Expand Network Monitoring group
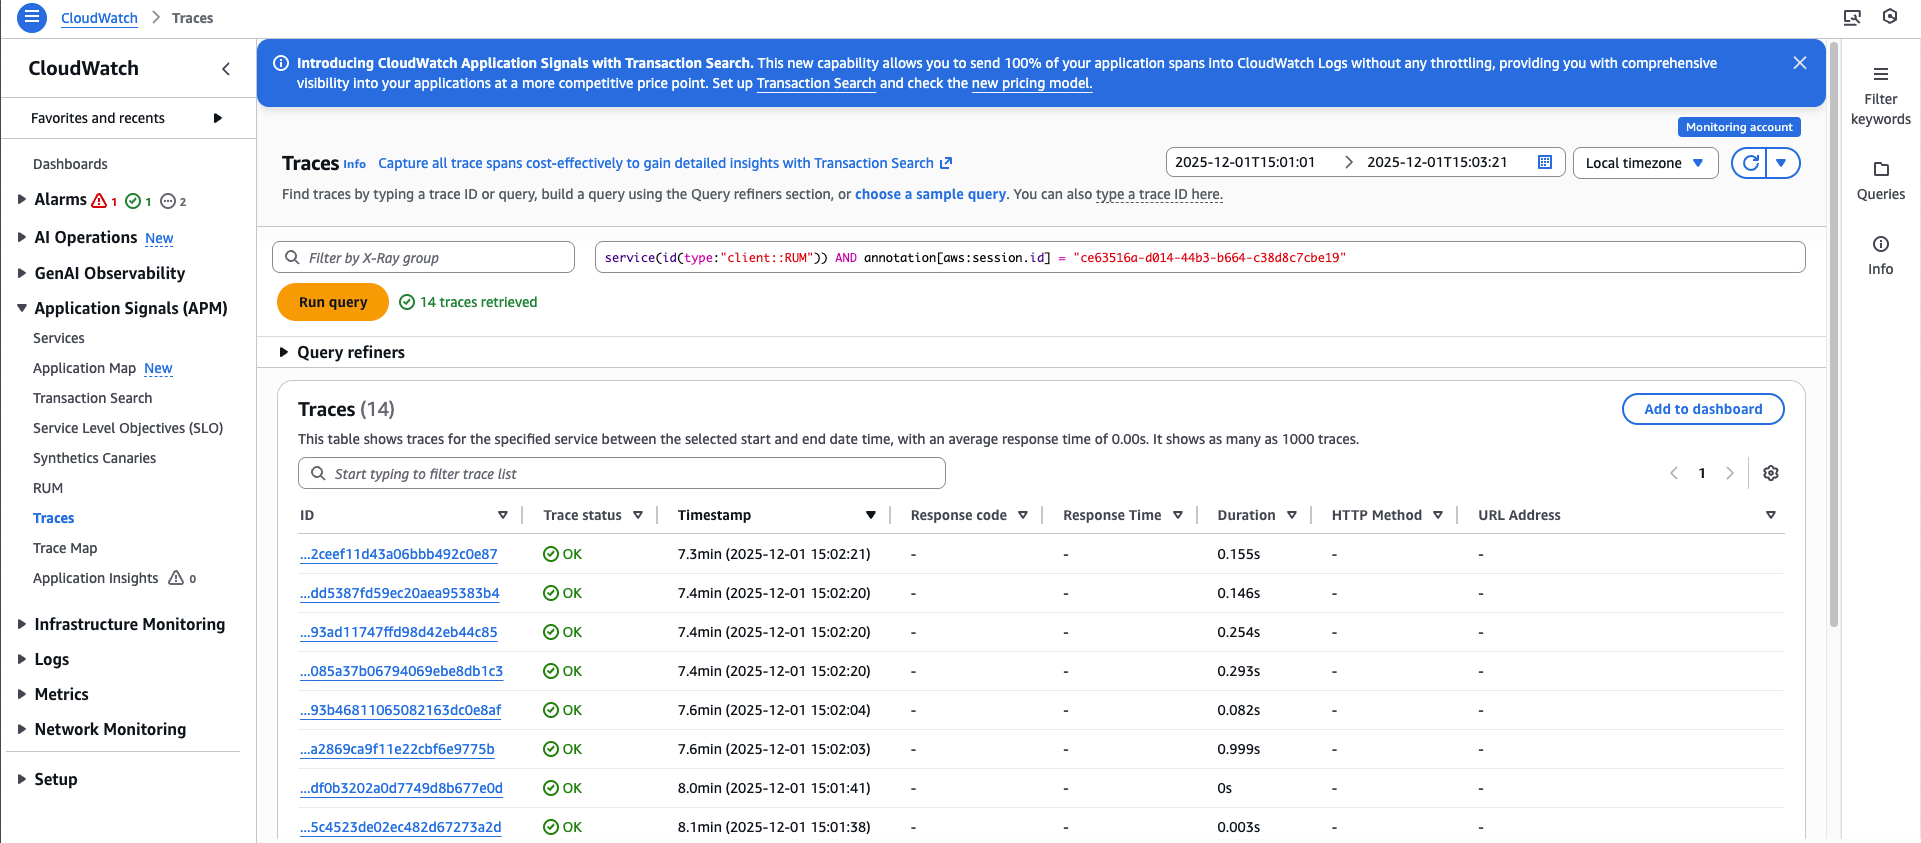This screenshot has height=843, width=1921. click(22, 729)
